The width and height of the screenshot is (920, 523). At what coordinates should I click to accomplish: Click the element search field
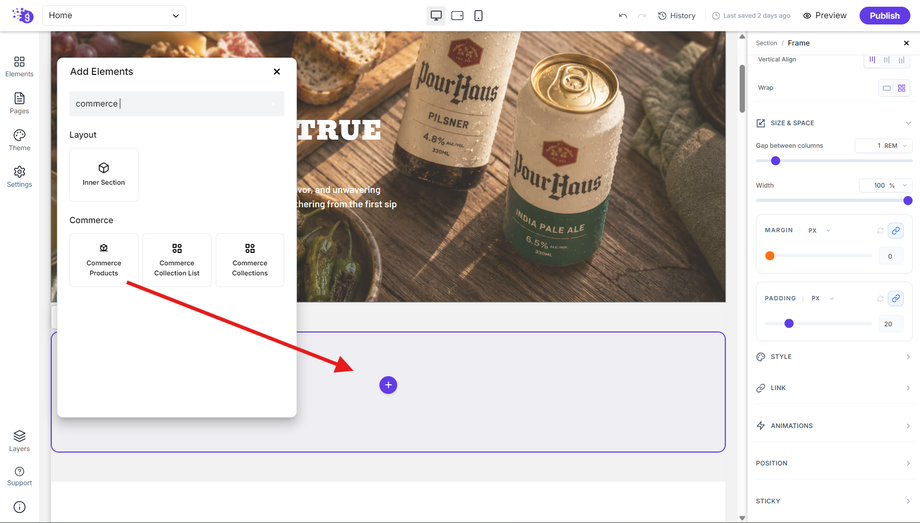[177, 104]
